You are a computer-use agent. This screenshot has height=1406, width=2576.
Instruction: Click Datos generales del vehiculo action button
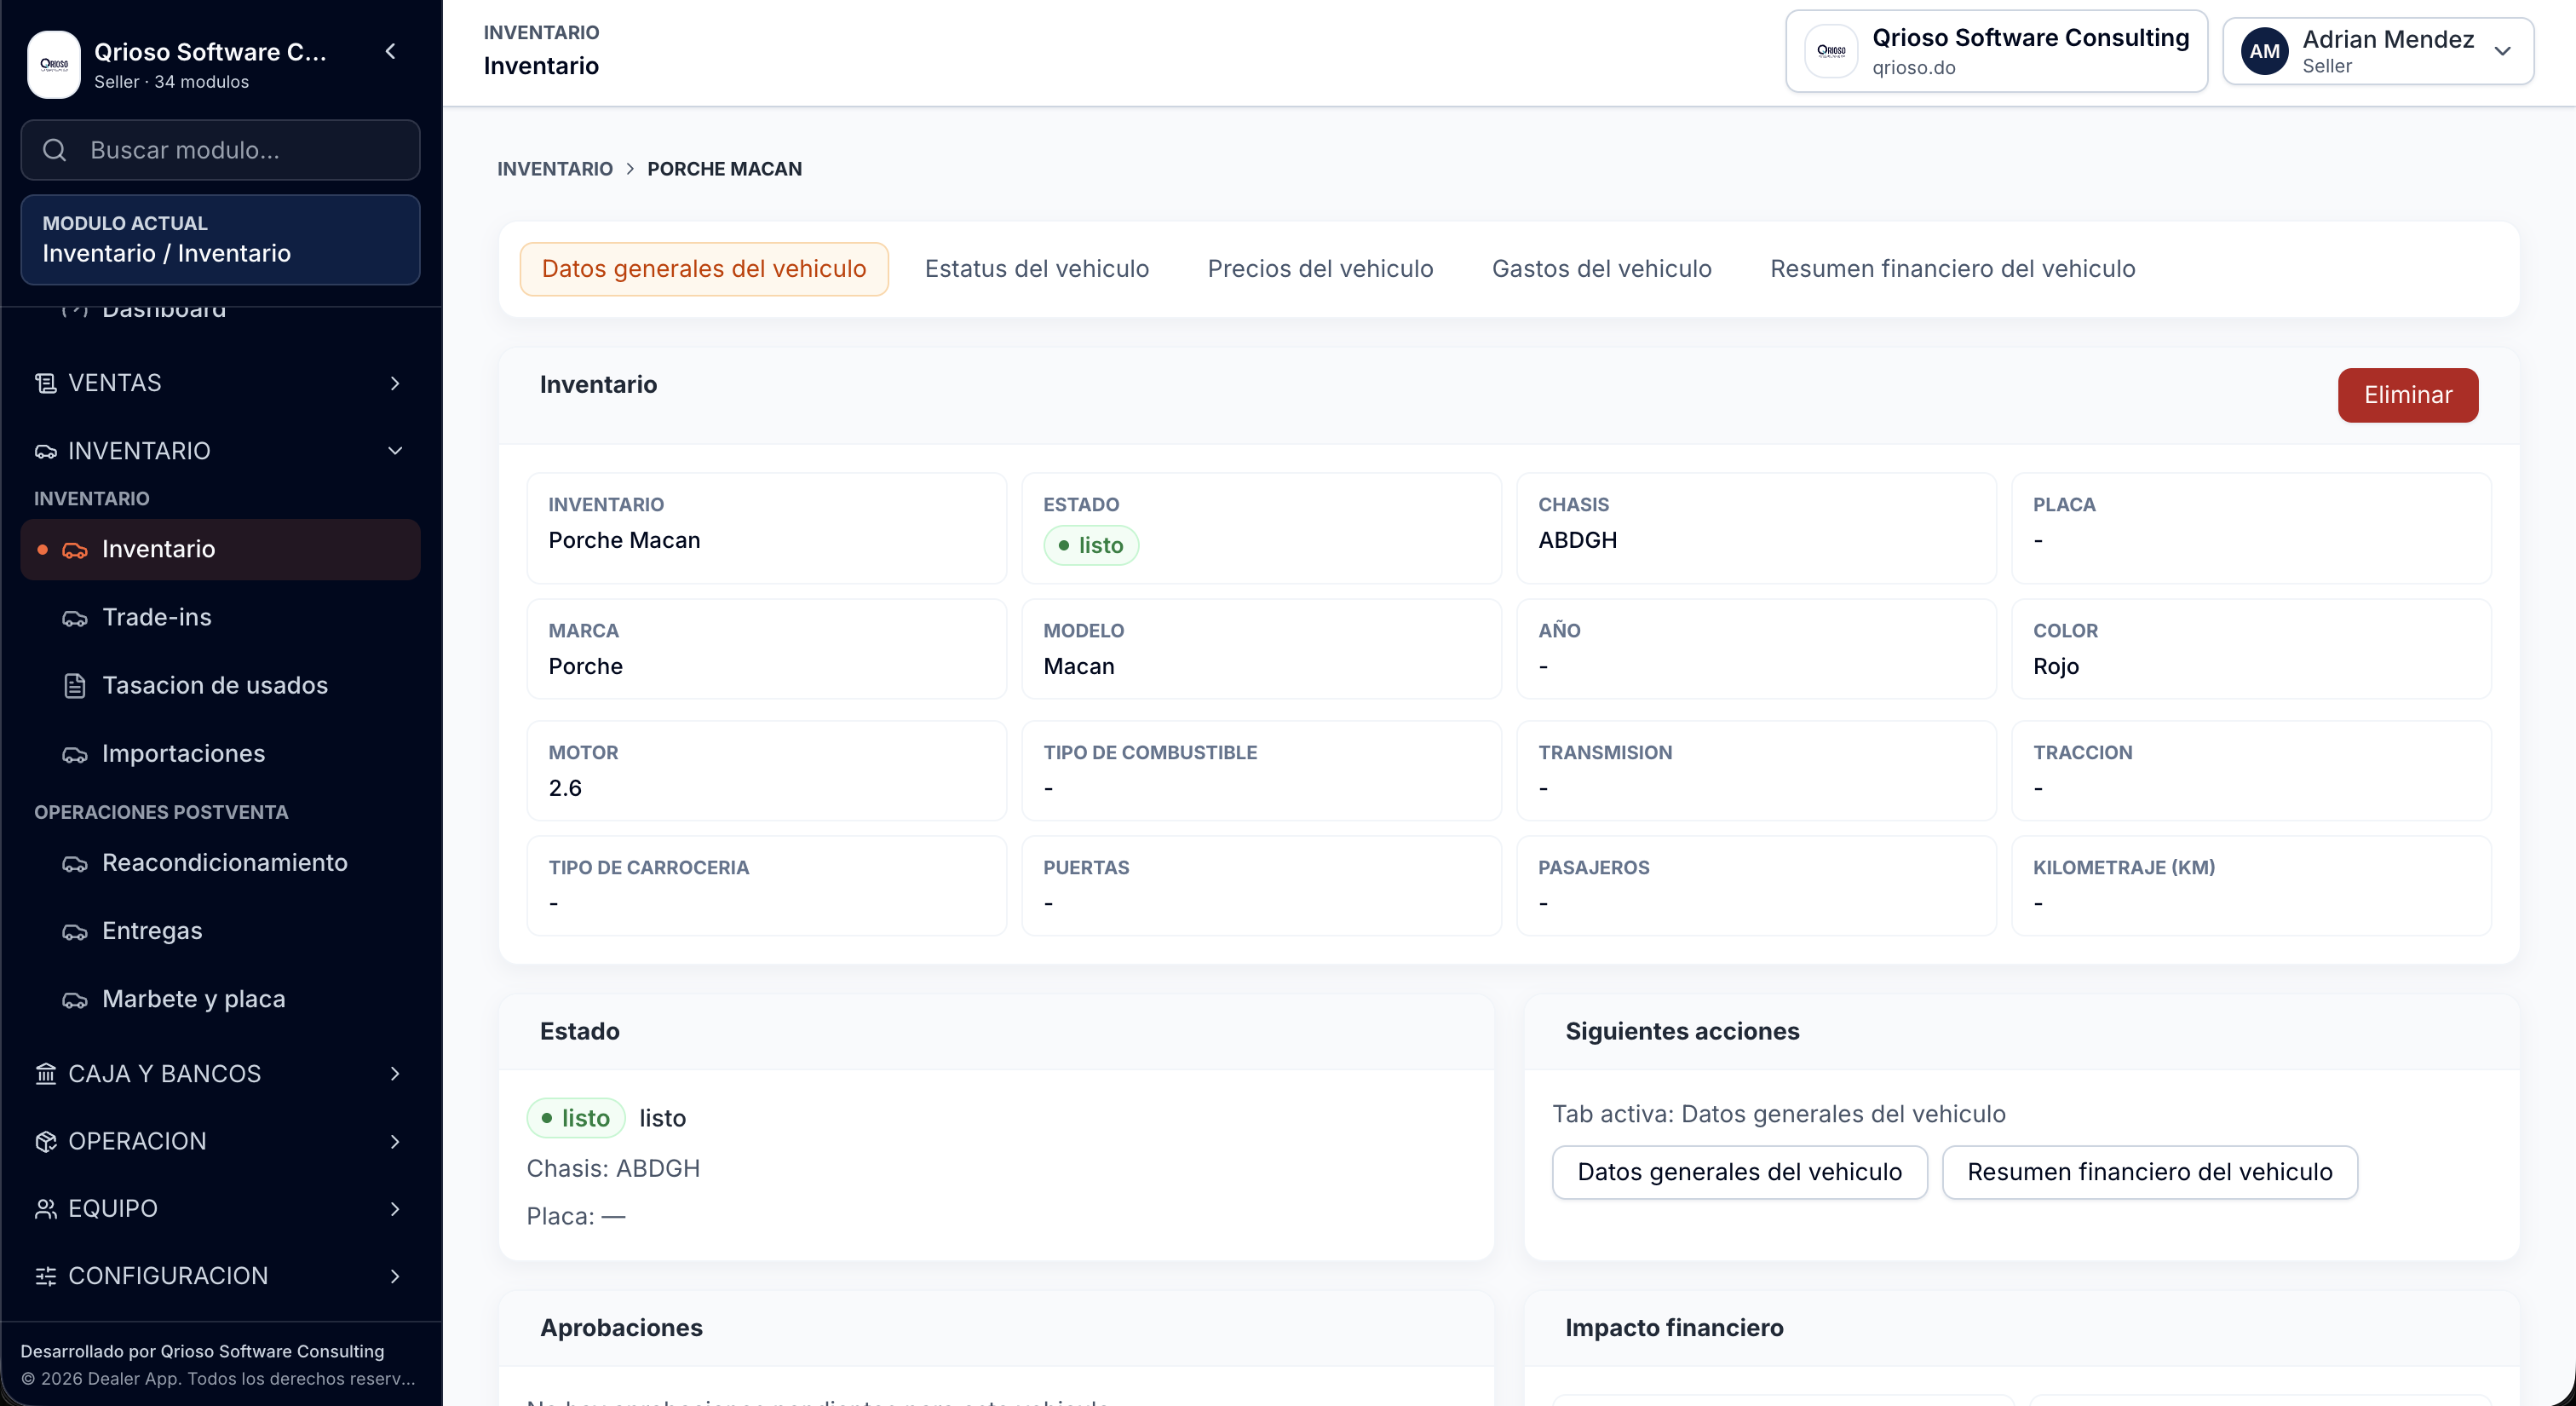pyautogui.click(x=1739, y=1172)
